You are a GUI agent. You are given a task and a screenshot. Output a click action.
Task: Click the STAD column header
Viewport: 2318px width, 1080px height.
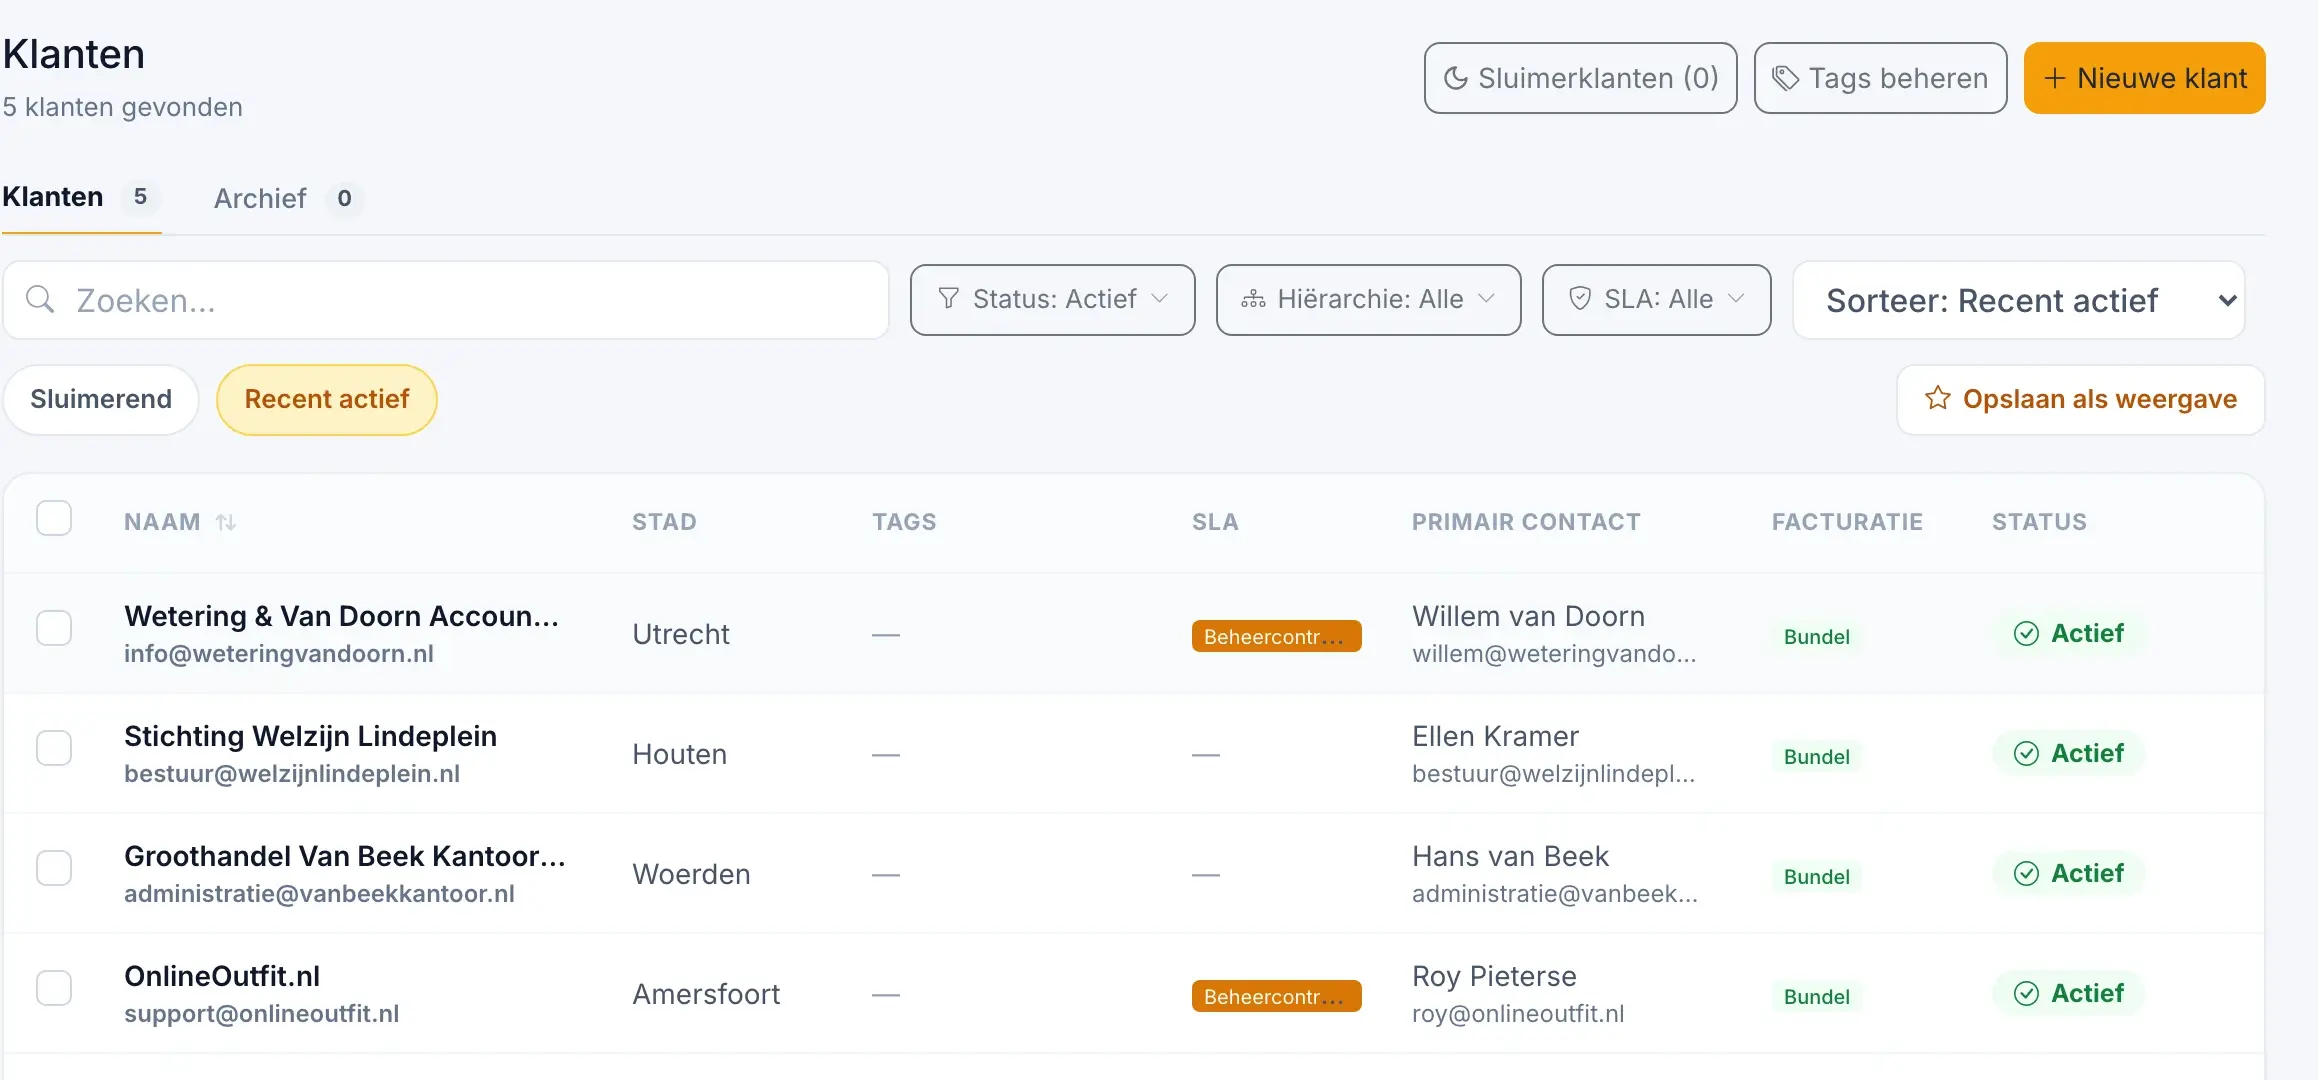664,522
